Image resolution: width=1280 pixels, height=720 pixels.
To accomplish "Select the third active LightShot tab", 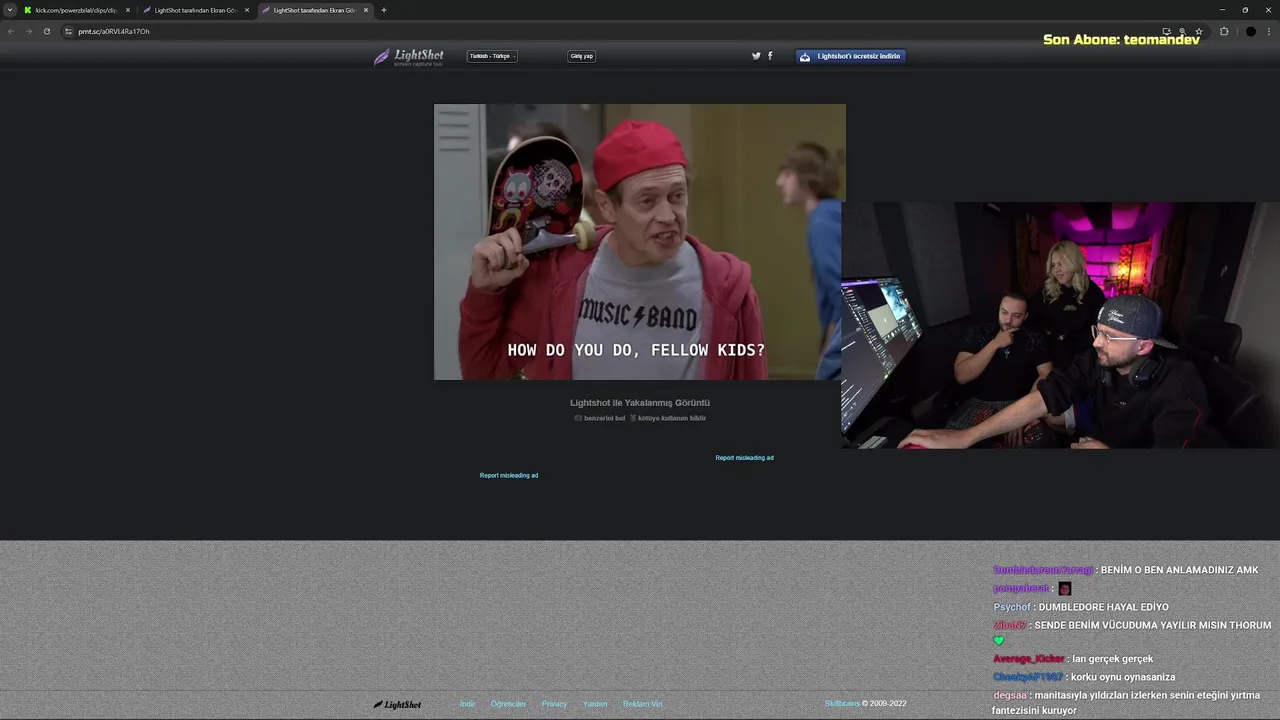I will click(x=315, y=10).
